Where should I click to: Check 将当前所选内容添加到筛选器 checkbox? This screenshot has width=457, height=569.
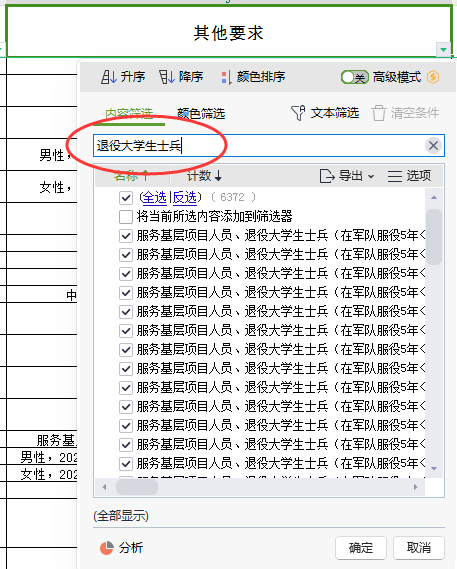coord(126,217)
